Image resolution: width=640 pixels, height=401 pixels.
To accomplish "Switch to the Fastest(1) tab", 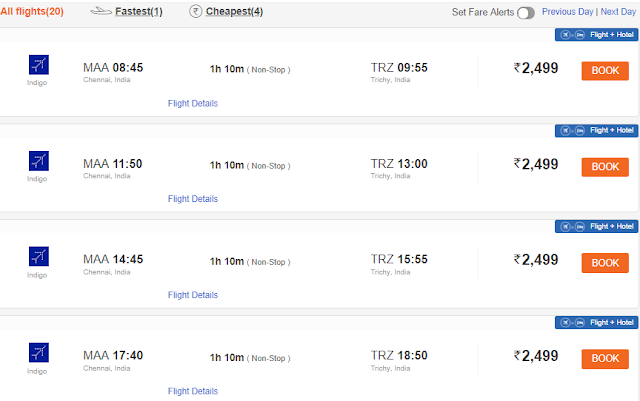I will (x=139, y=11).
